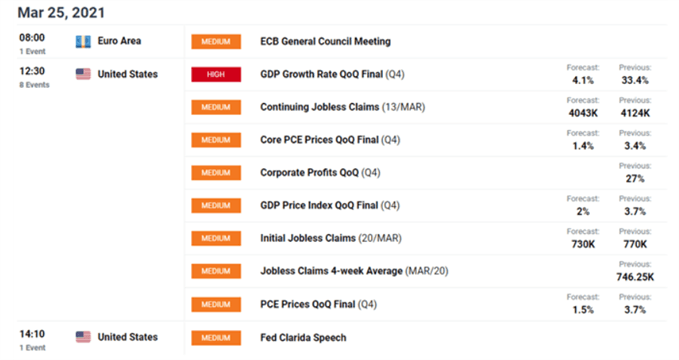
Task: Click the 33.4% previous GDP value
Action: 635,80
